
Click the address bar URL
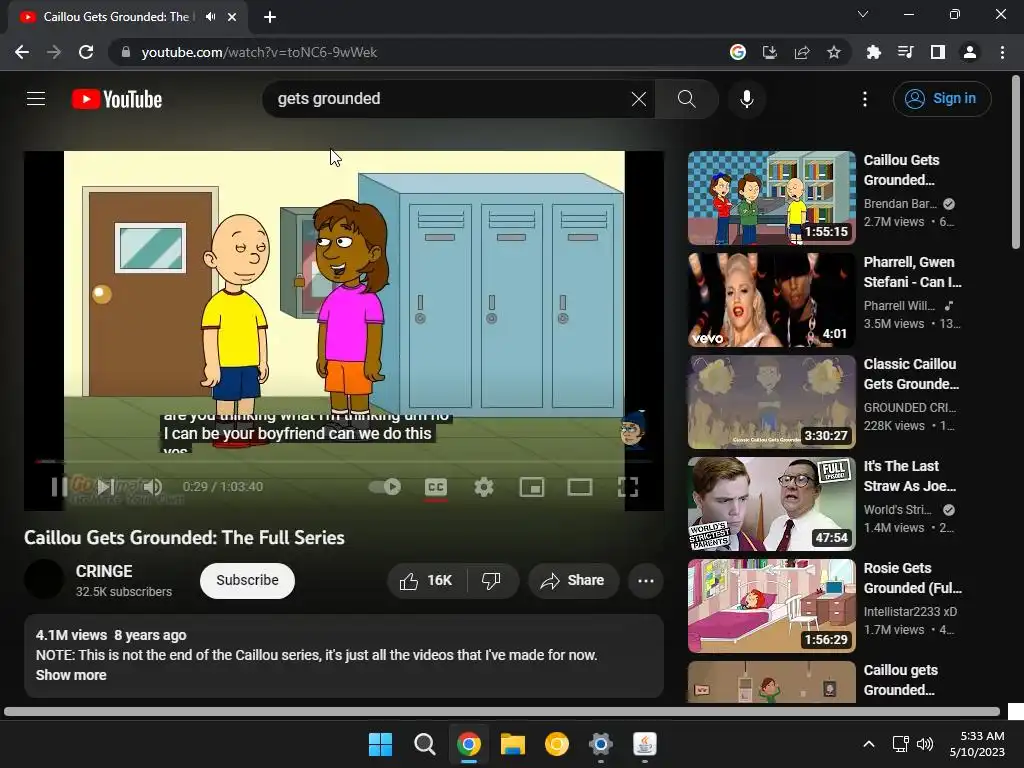(x=259, y=52)
